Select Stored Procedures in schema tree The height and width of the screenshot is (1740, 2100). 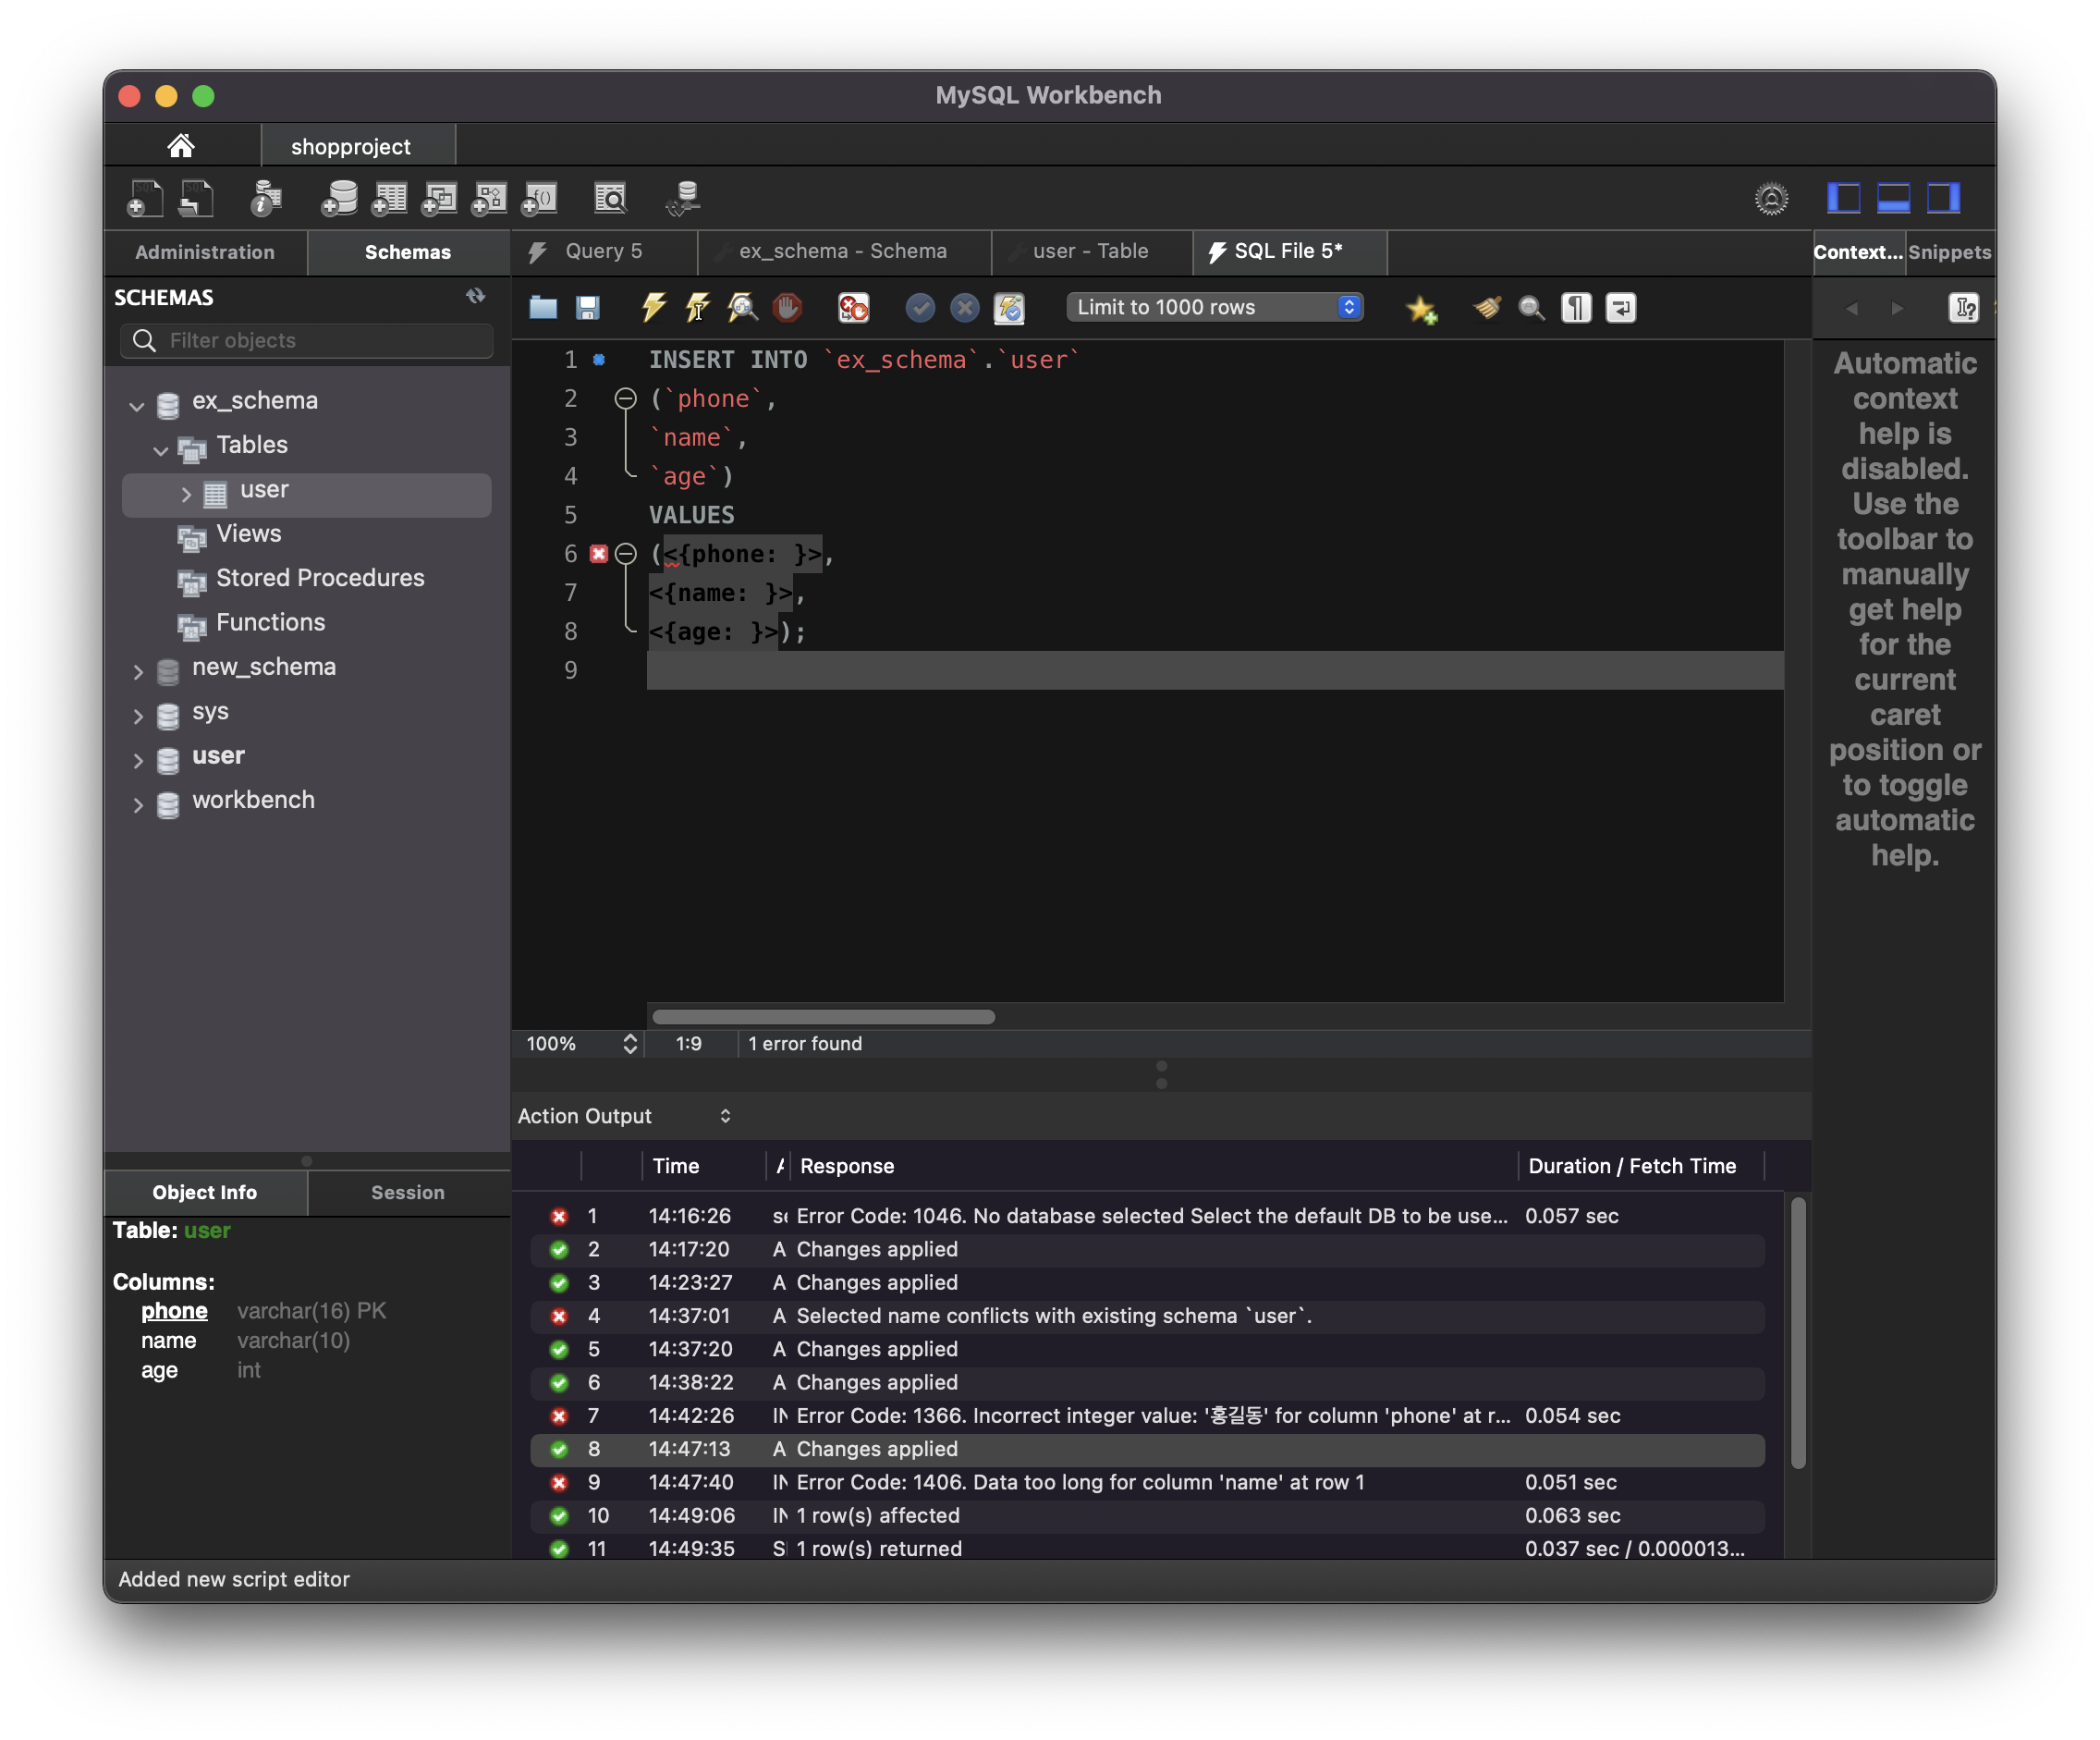(319, 578)
